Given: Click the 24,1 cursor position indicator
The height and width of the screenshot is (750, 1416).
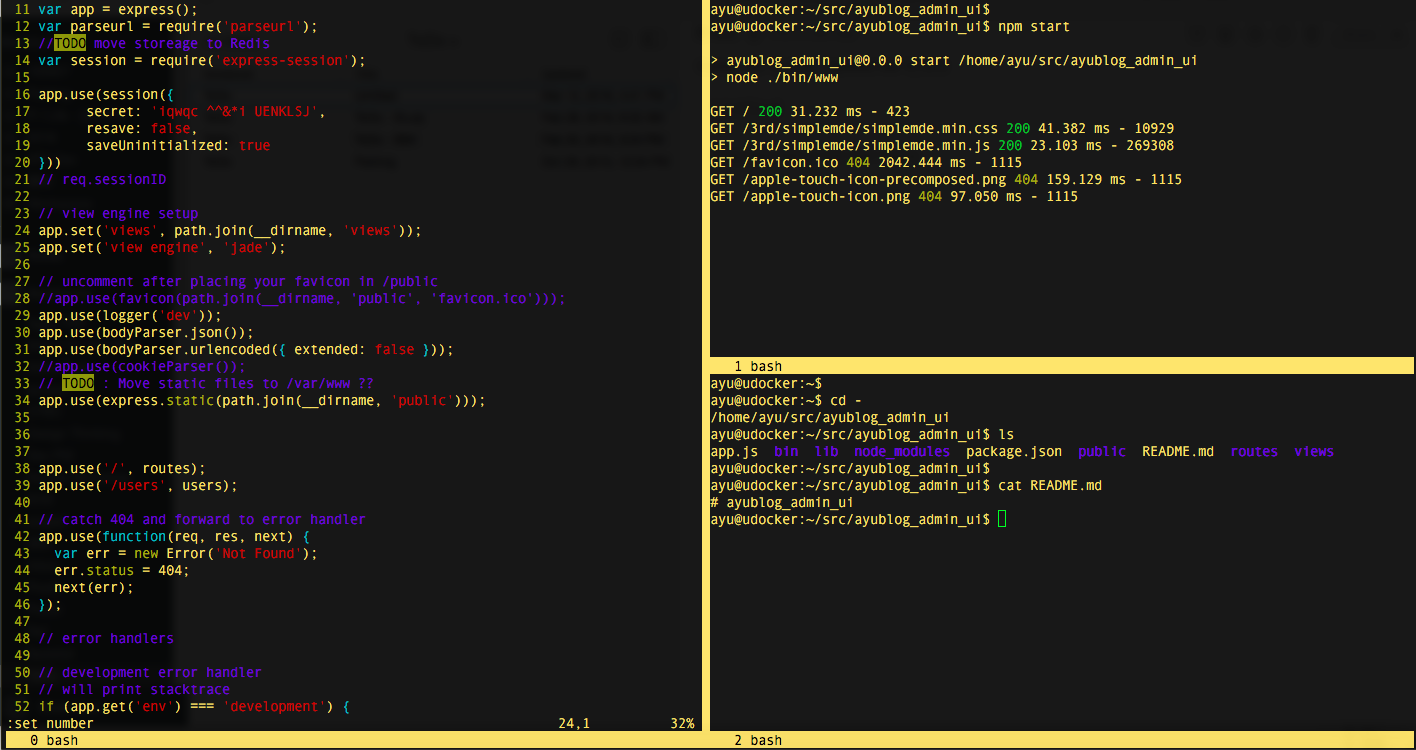Looking at the screenshot, I should 572,723.
